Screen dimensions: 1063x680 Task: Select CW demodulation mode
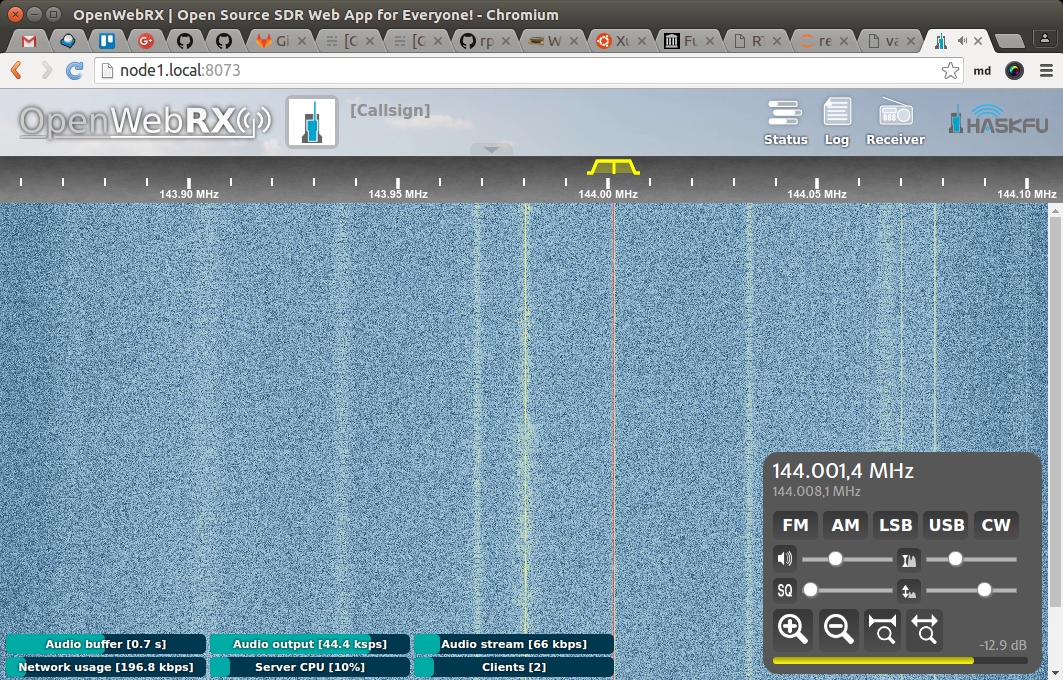click(995, 525)
